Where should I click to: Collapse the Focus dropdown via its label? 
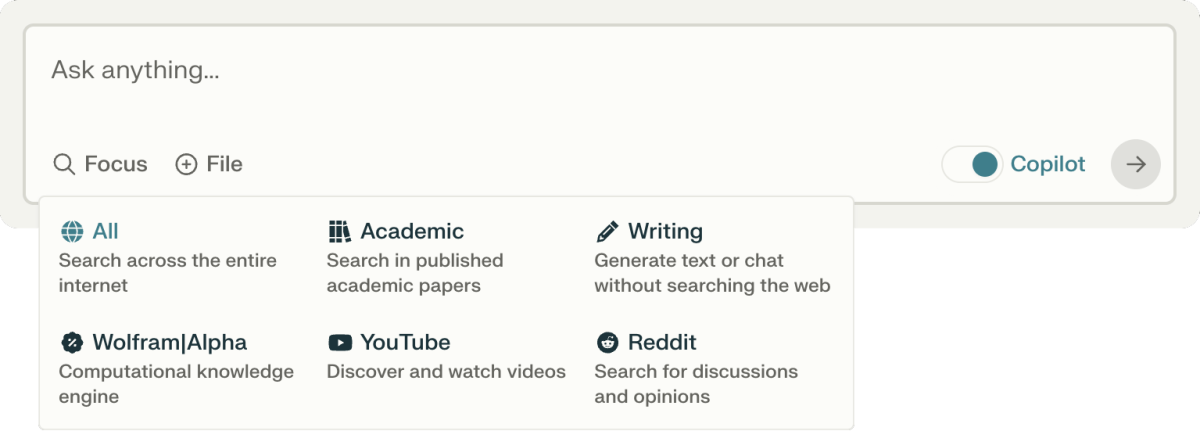pos(116,165)
